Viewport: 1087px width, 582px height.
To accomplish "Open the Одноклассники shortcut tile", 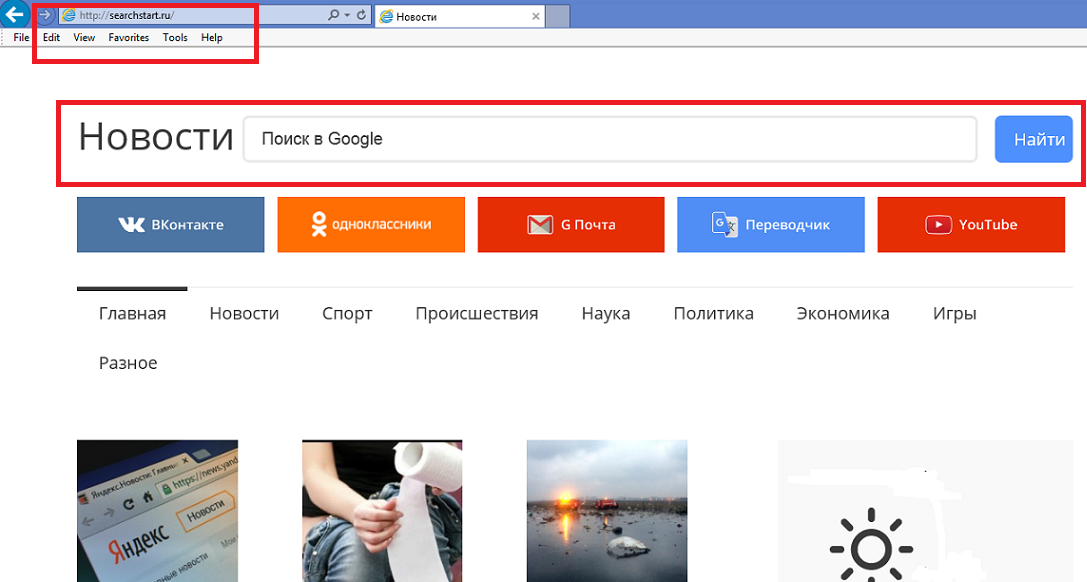I will point(371,225).
